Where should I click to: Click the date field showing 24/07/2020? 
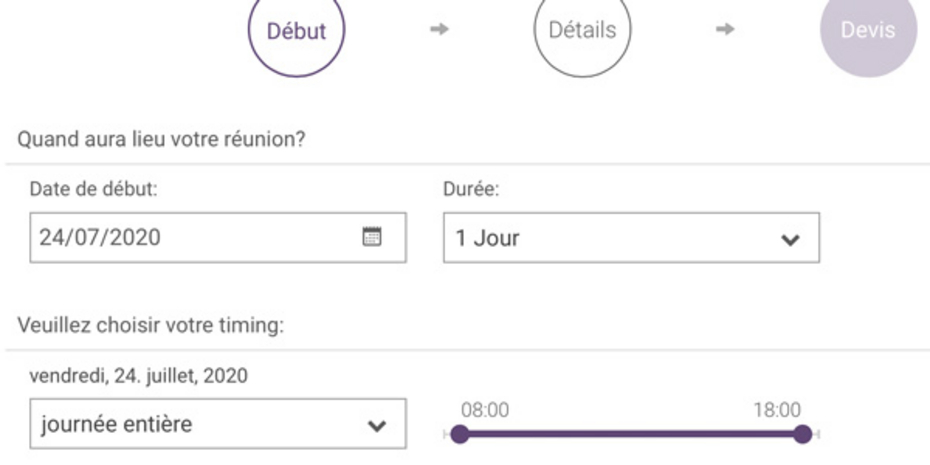coord(190,238)
